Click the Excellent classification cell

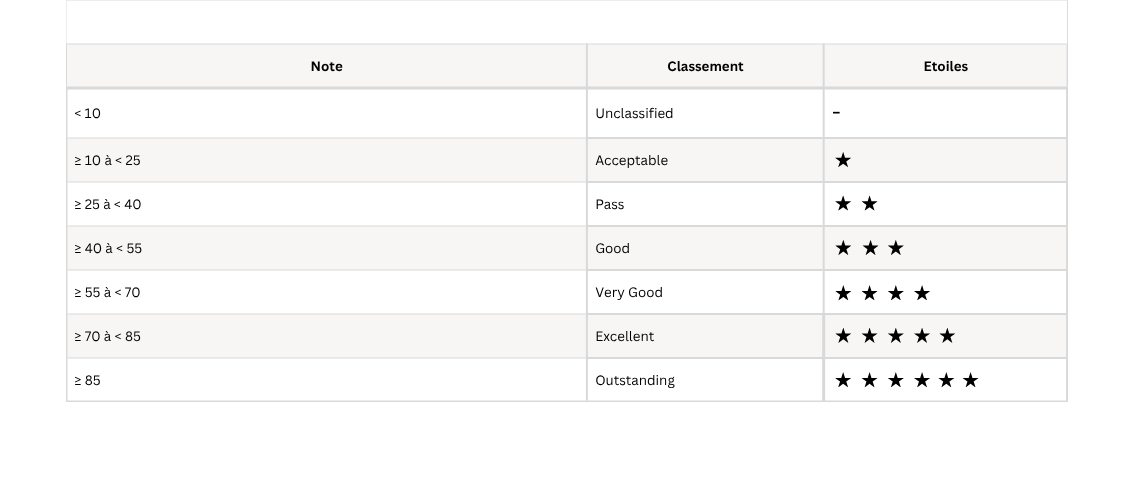[624, 336]
